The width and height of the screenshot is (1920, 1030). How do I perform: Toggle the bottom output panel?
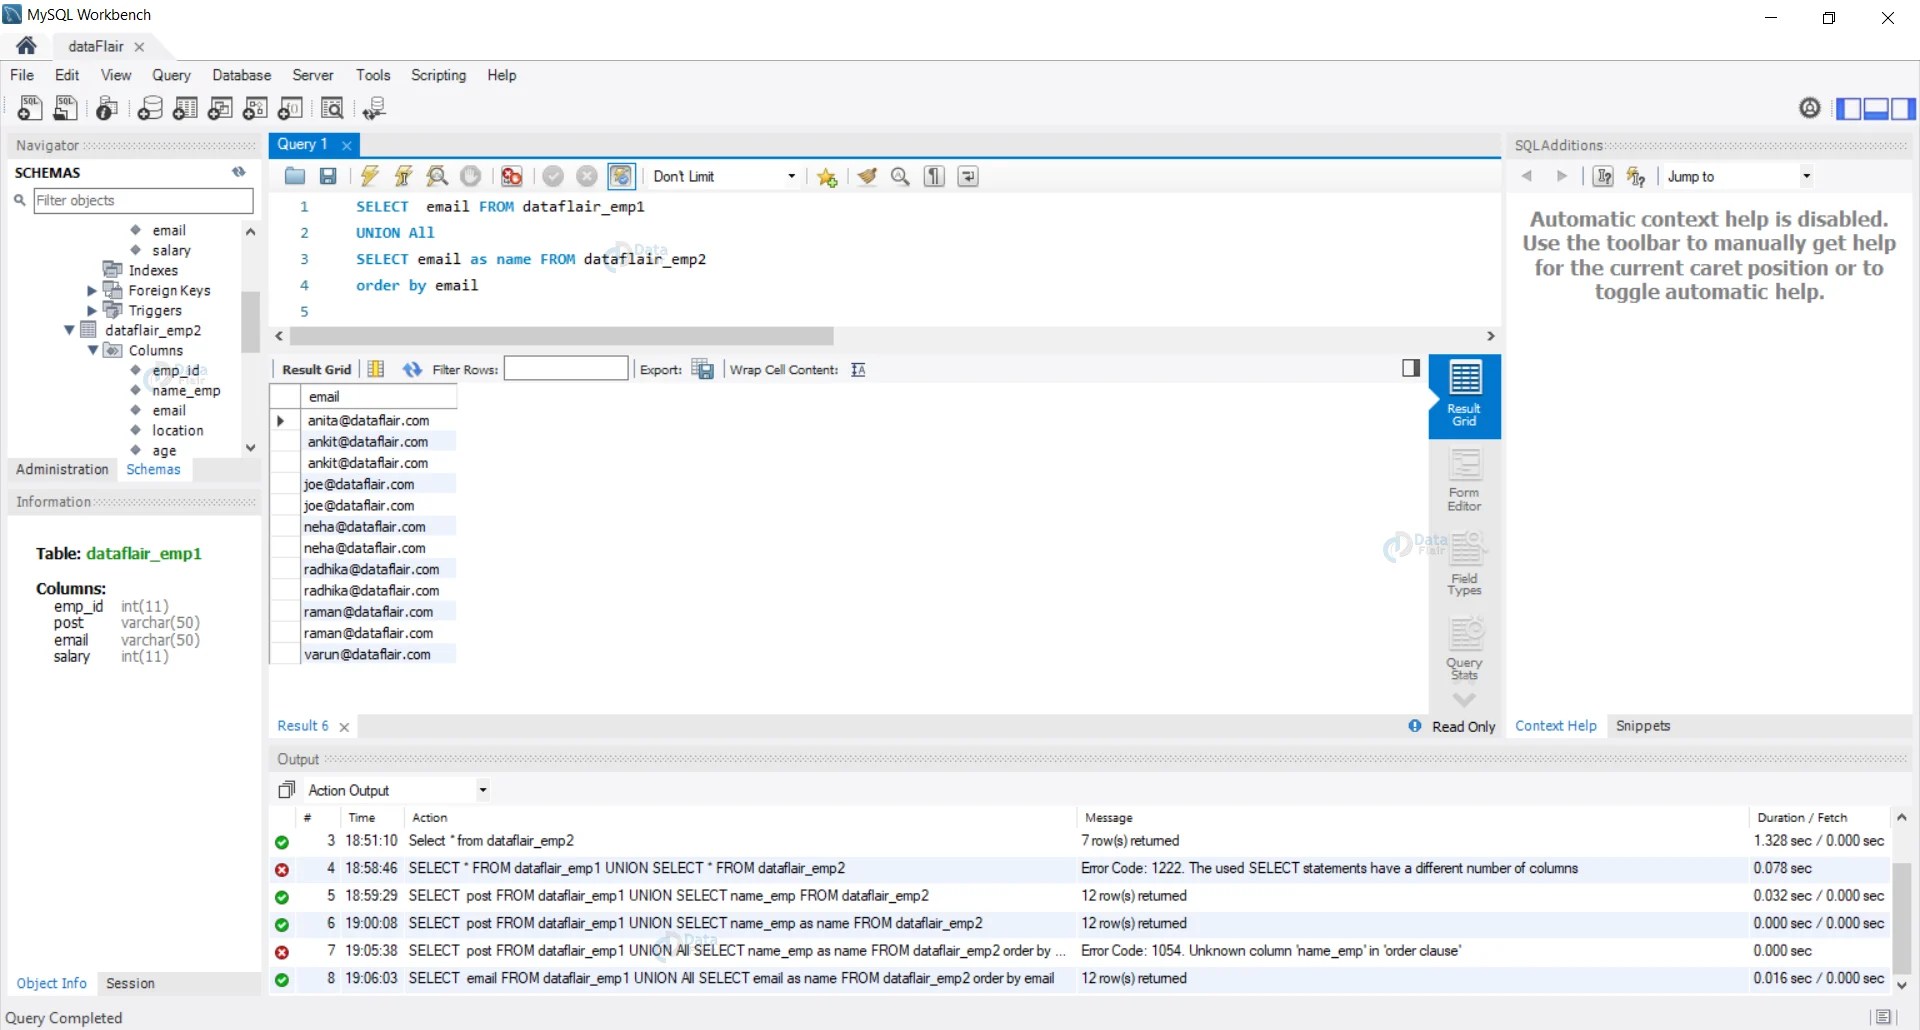(1876, 108)
